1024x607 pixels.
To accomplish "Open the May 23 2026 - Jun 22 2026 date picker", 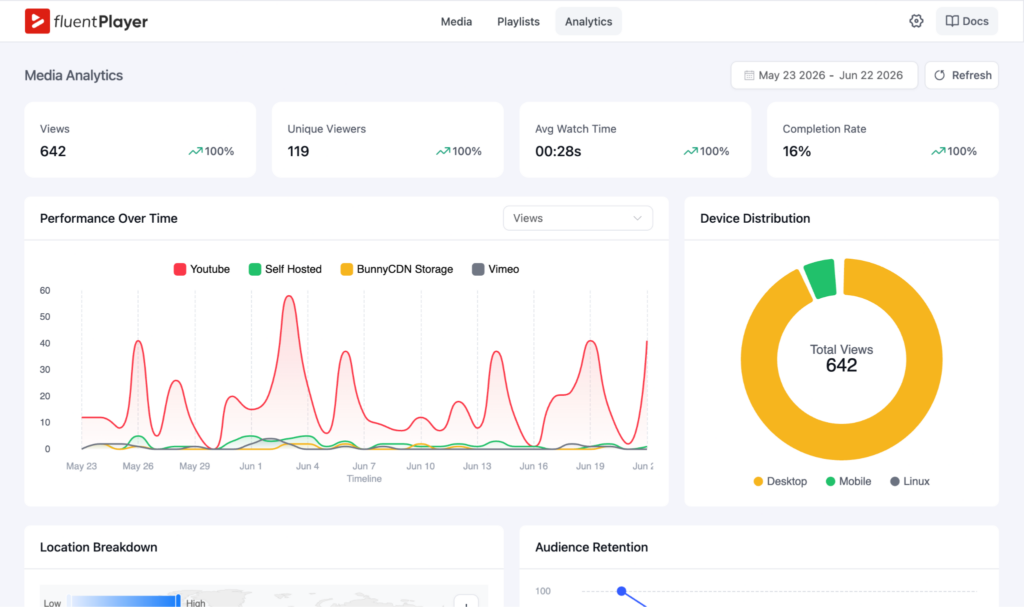I will [824, 75].
